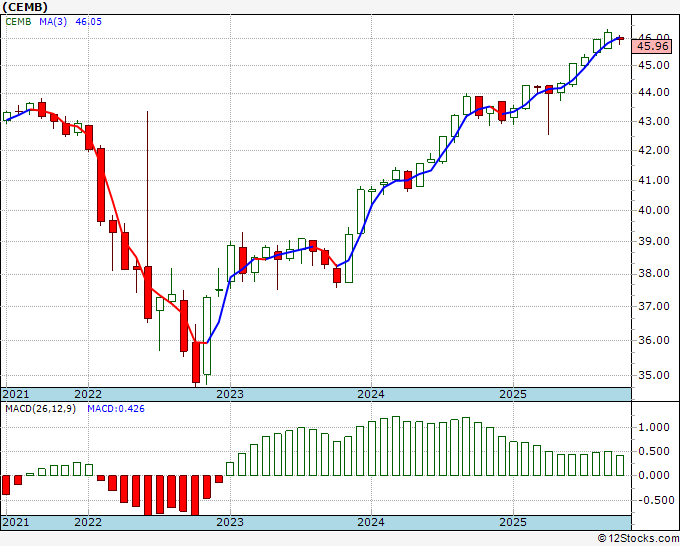Click the (CEMB) chart title
The width and height of the screenshot is (680, 546).
(x=24, y=7)
